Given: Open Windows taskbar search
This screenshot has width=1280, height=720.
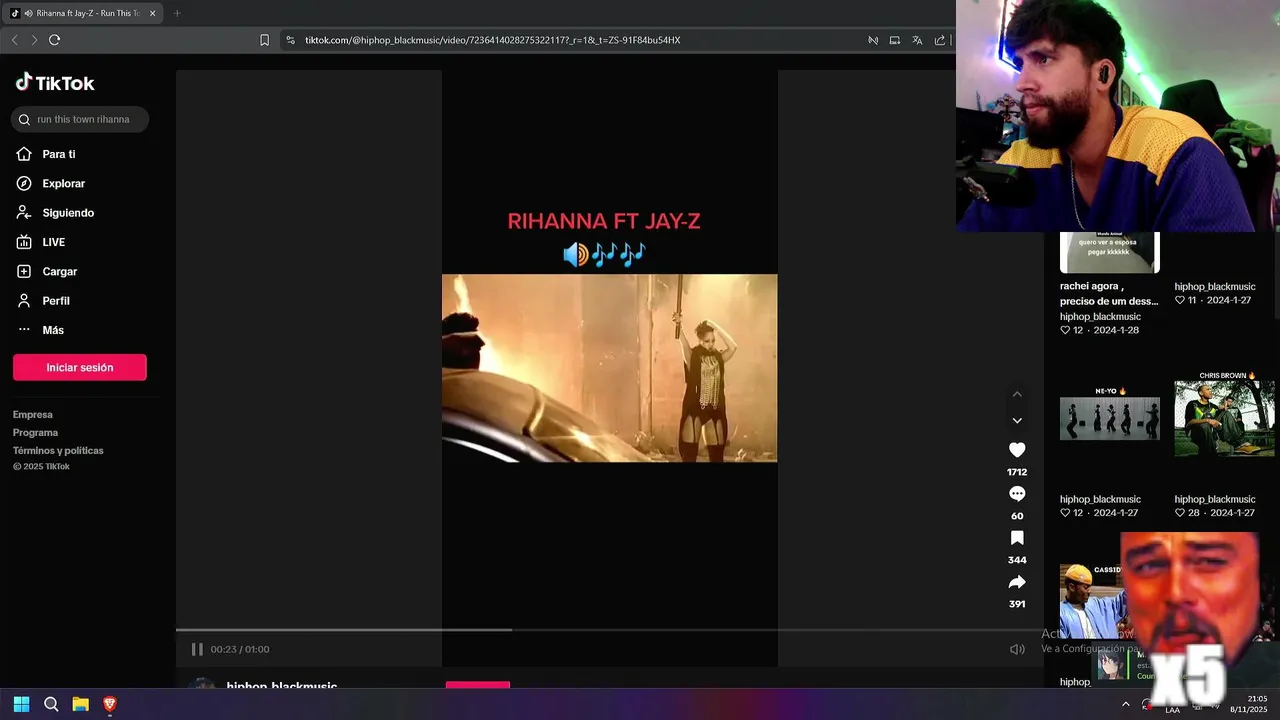Looking at the screenshot, I should point(51,704).
